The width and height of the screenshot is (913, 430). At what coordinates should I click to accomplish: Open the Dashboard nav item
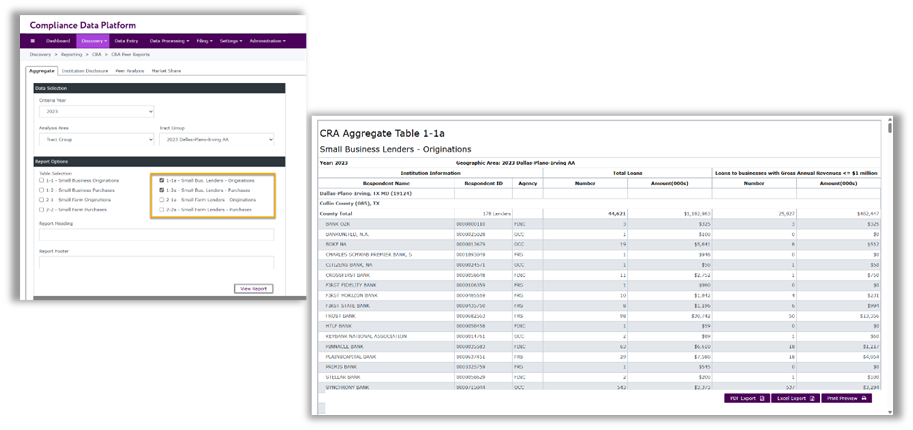point(58,41)
